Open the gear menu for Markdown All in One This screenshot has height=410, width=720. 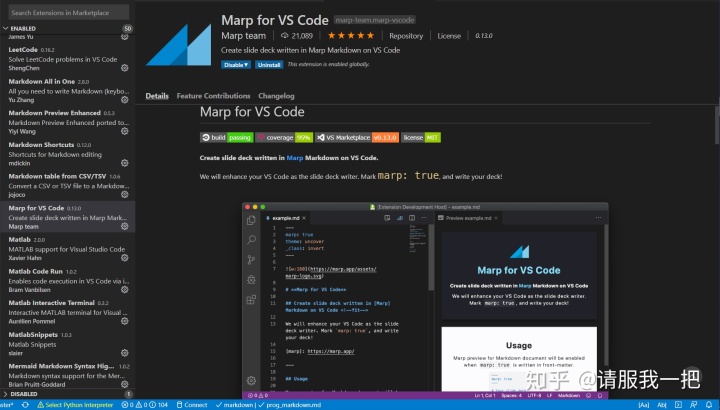coord(124,100)
